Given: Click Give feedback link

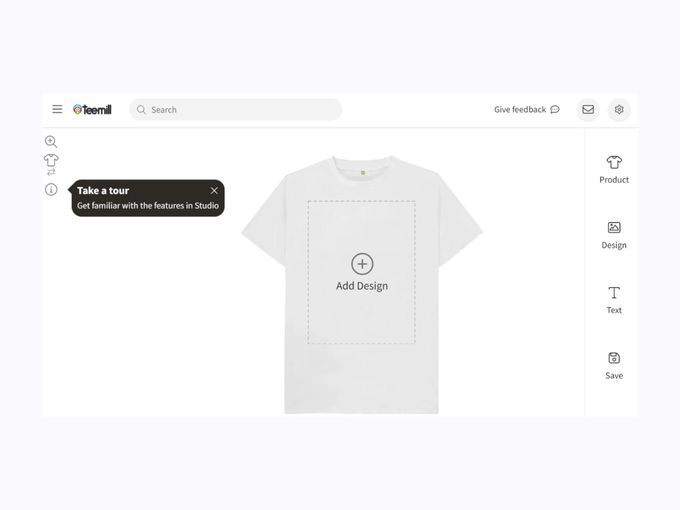Looking at the screenshot, I should coord(520,109).
